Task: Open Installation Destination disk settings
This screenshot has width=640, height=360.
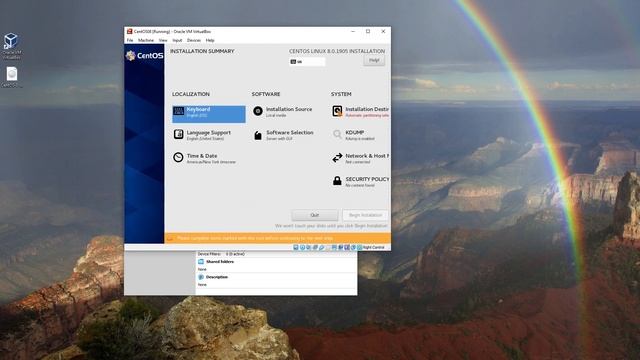Action: (x=360, y=112)
